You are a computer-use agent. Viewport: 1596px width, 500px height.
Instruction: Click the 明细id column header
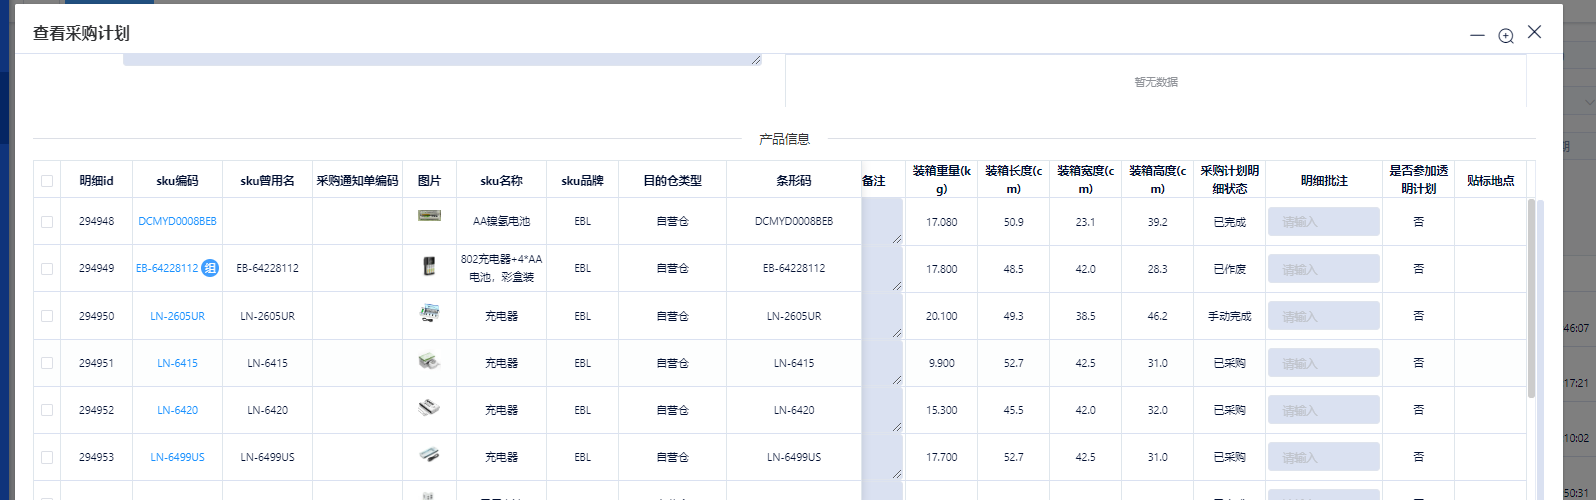[96, 181]
